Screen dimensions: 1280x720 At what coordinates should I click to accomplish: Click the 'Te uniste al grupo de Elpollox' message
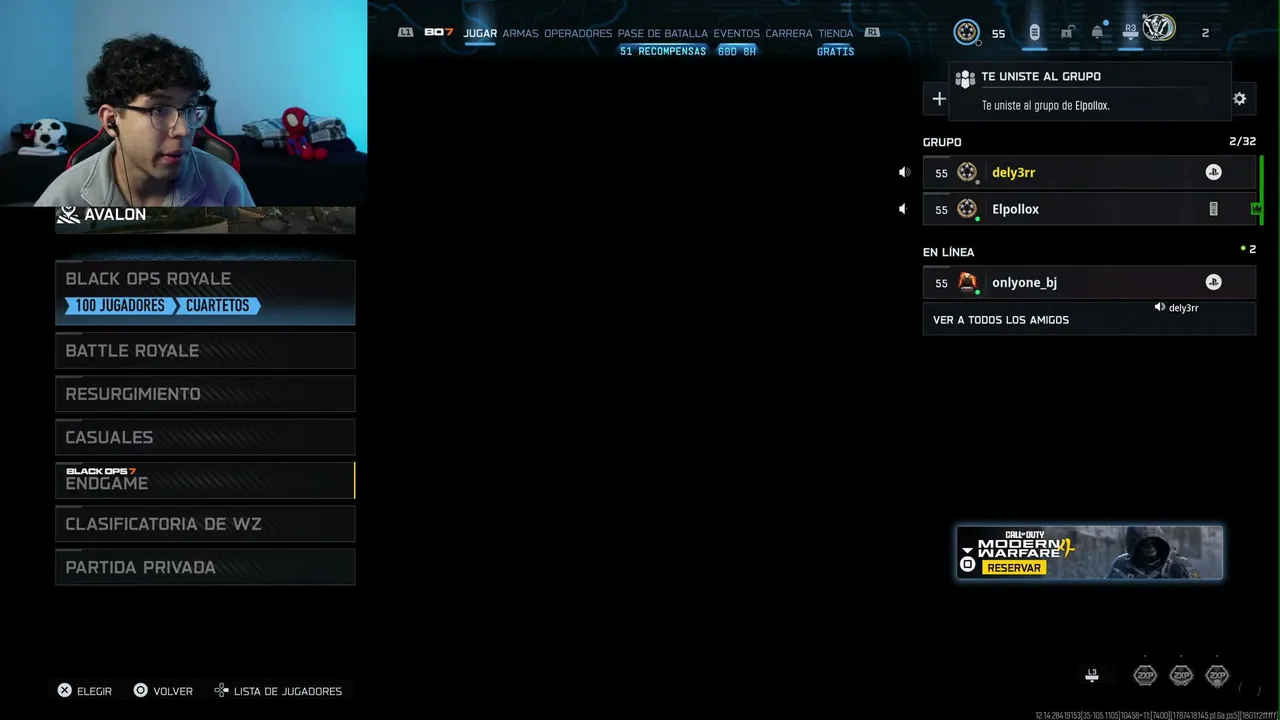(x=1046, y=105)
